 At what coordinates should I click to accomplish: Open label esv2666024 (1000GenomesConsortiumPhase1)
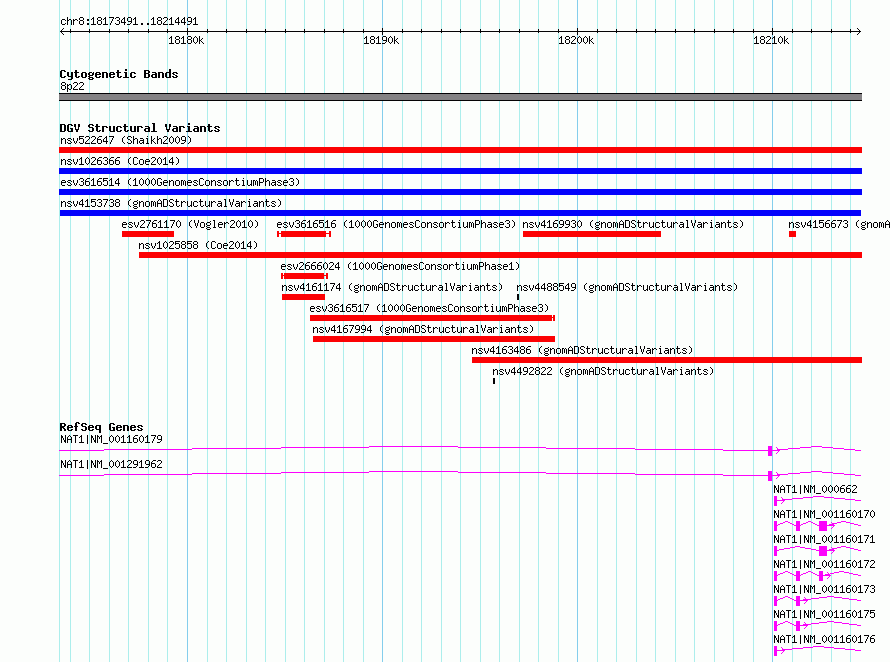pyautogui.click(x=400, y=266)
